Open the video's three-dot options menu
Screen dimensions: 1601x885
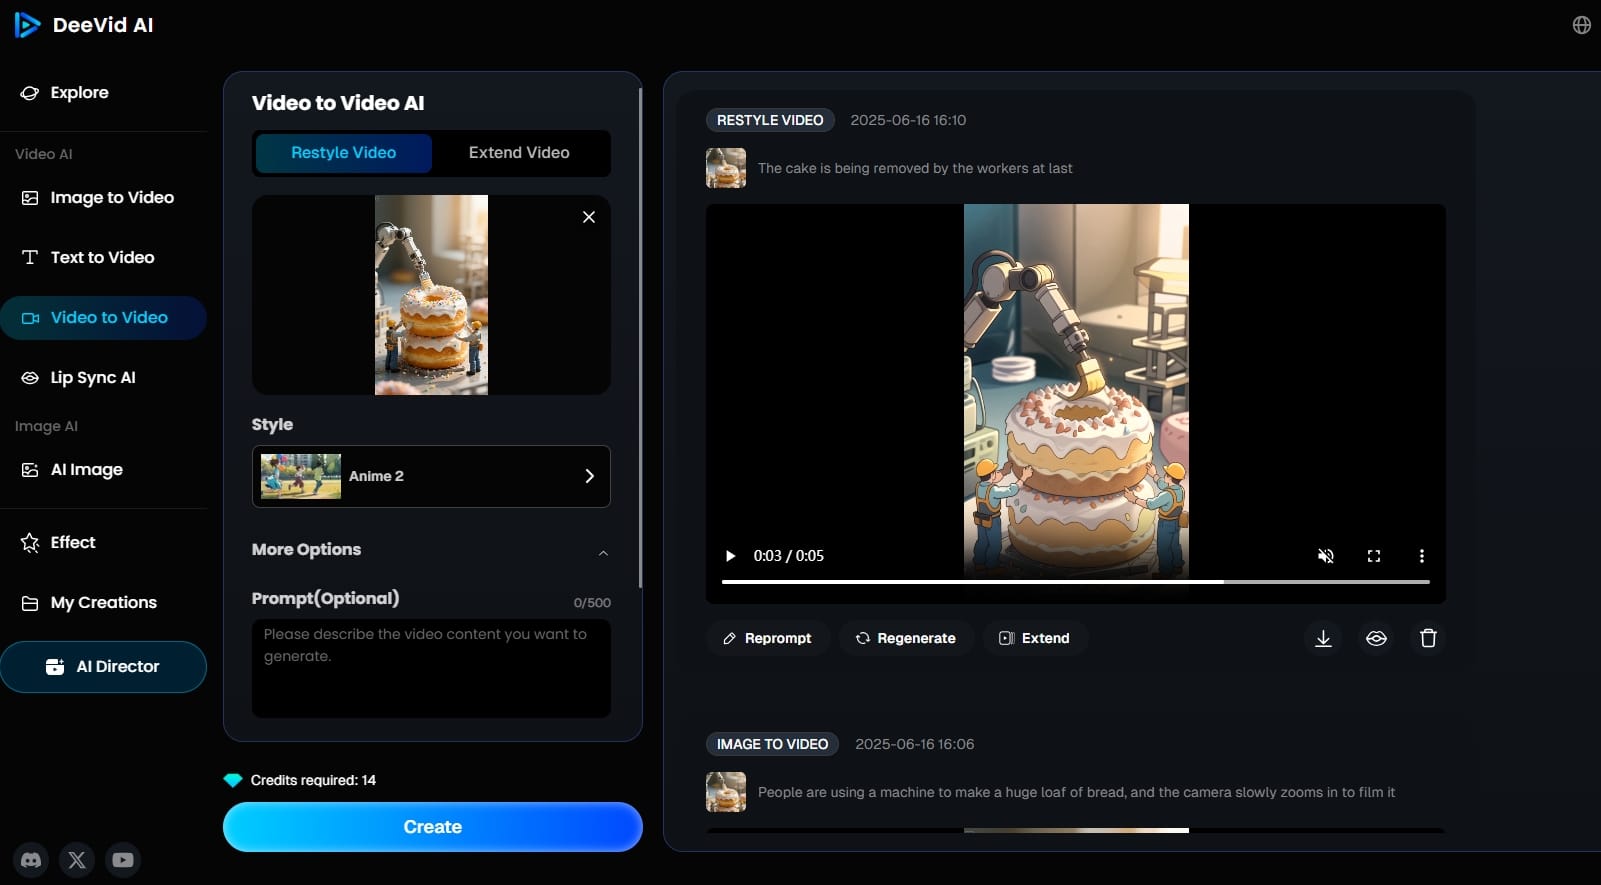click(x=1422, y=556)
